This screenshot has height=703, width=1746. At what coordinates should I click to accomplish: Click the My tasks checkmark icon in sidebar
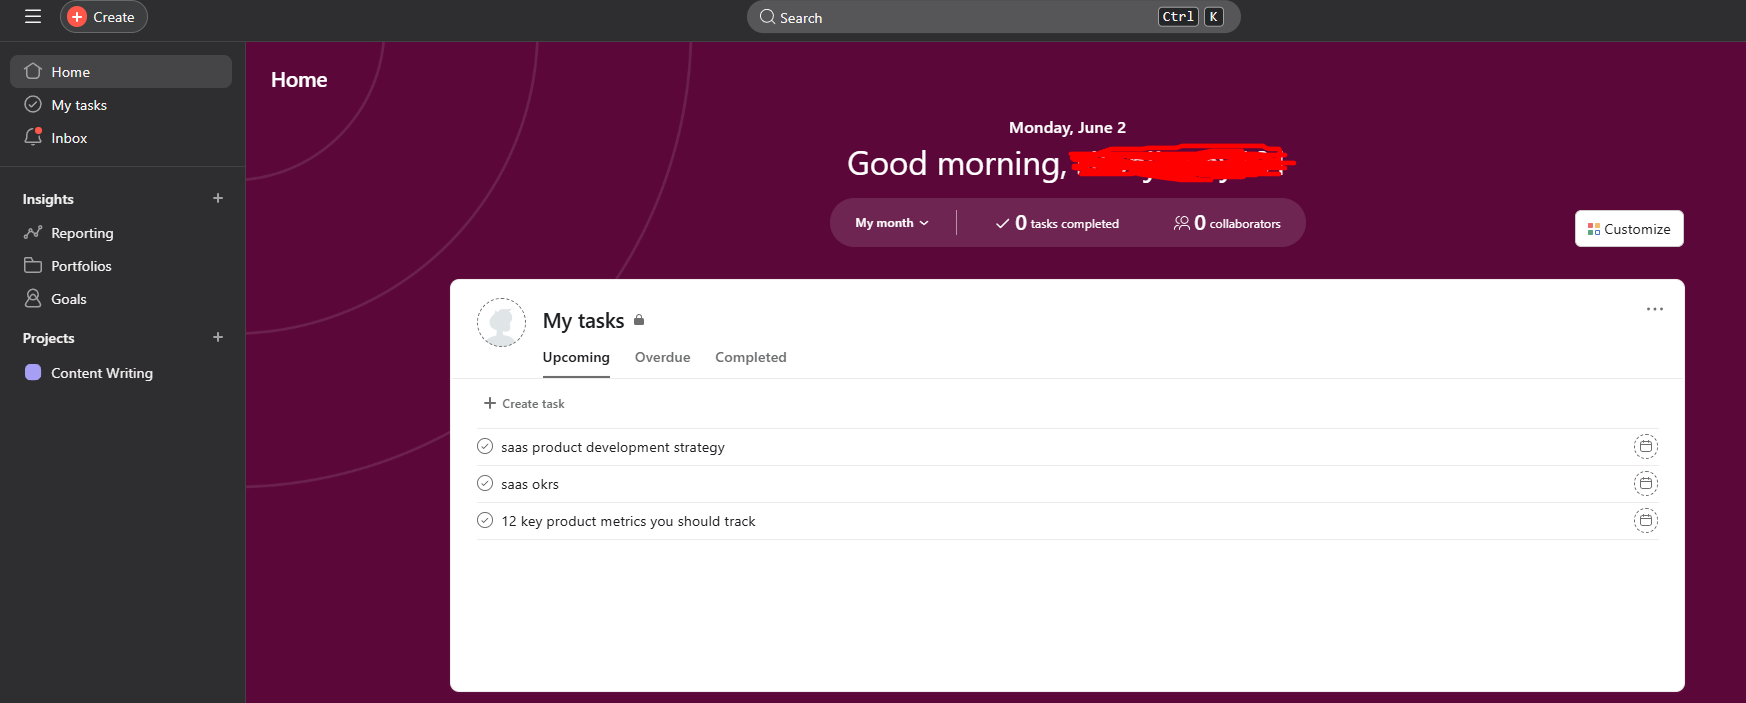pos(33,104)
